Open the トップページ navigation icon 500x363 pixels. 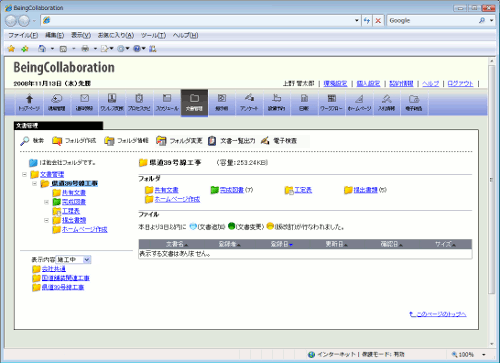click(29, 103)
